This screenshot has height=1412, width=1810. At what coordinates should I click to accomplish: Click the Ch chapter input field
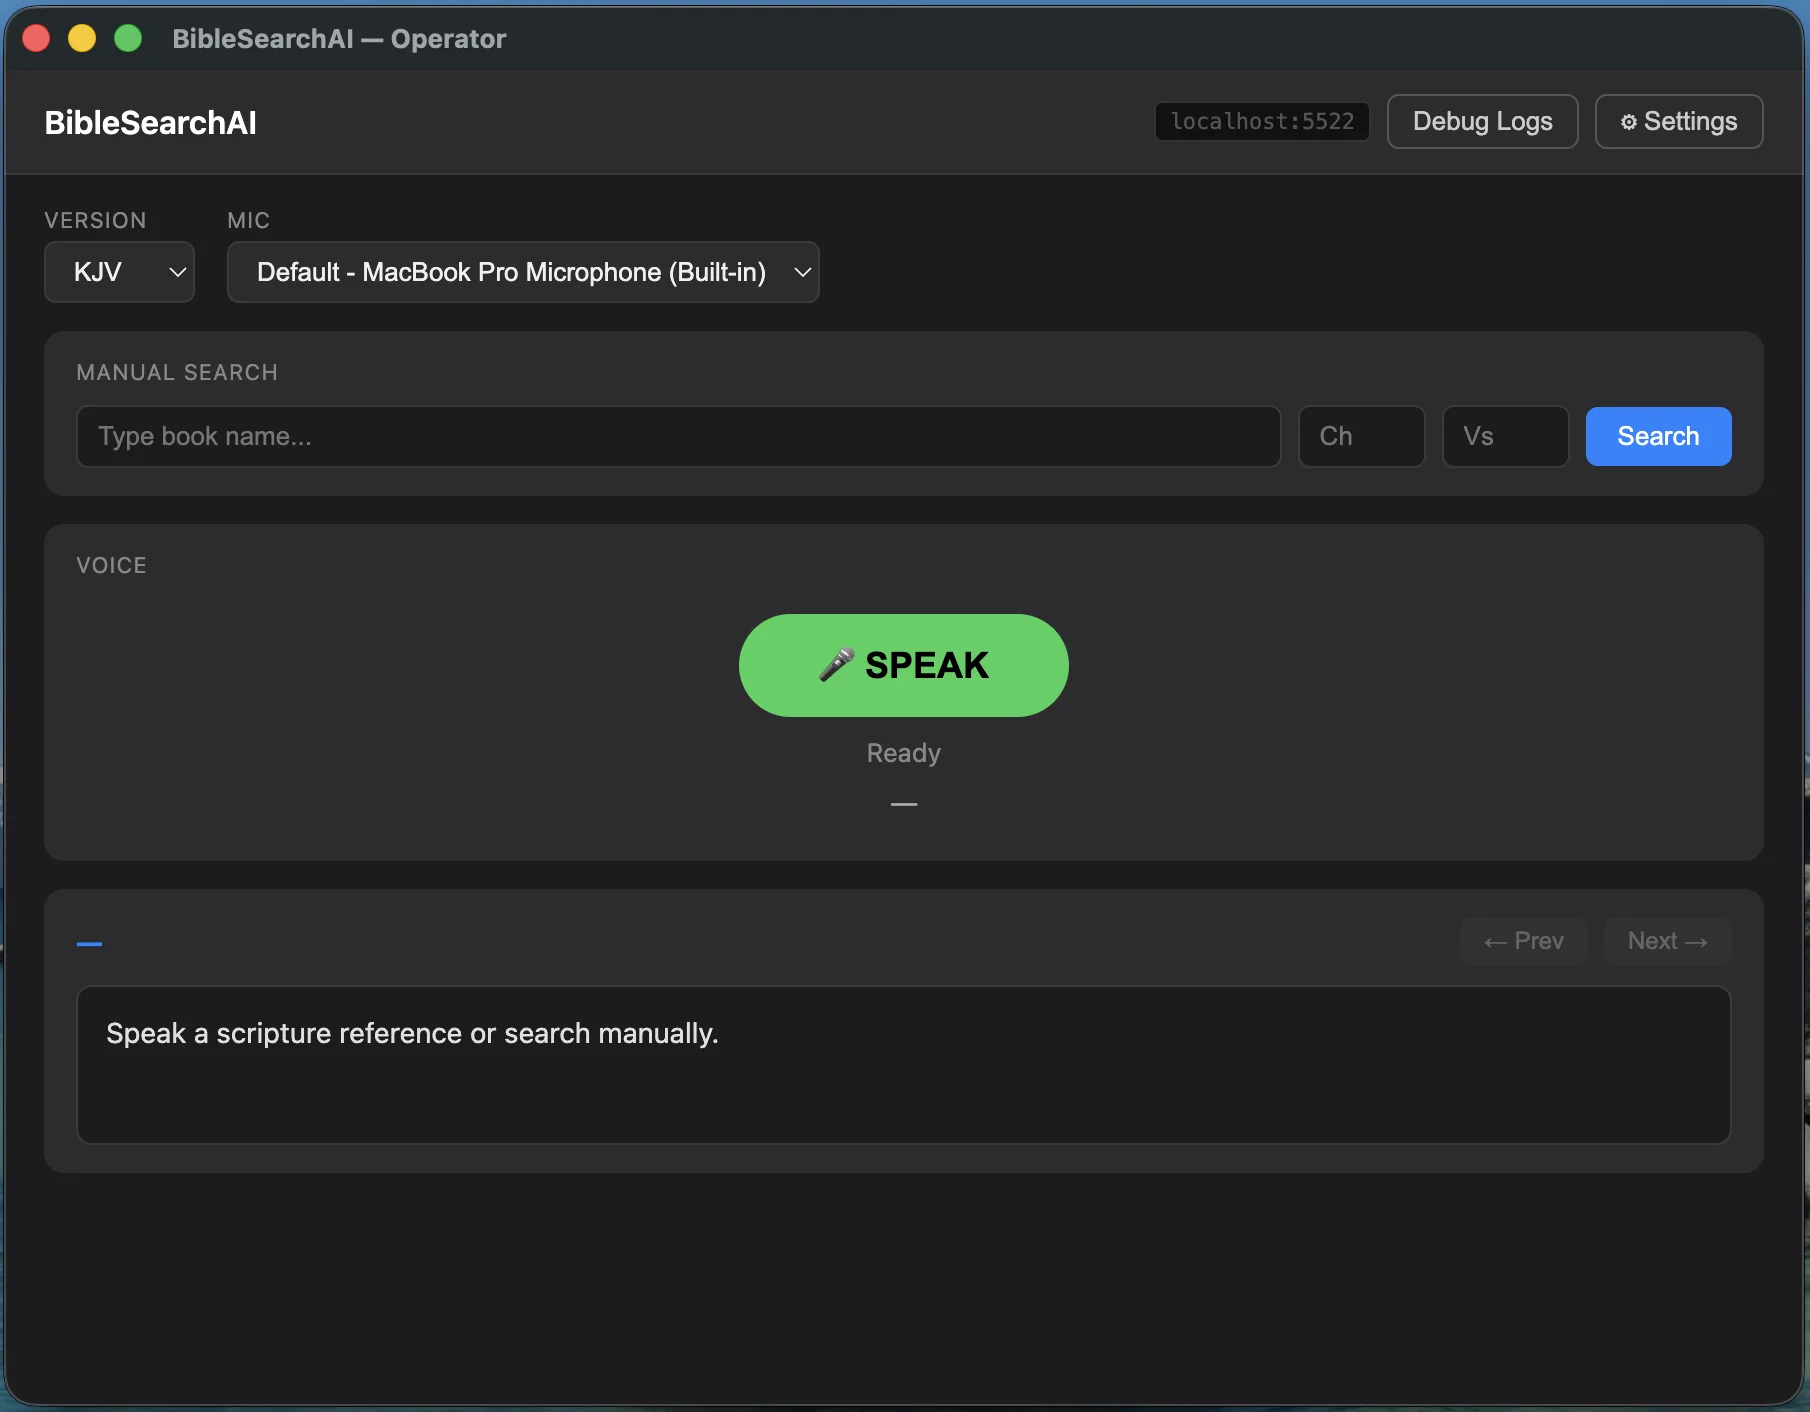click(x=1360, y=436)
